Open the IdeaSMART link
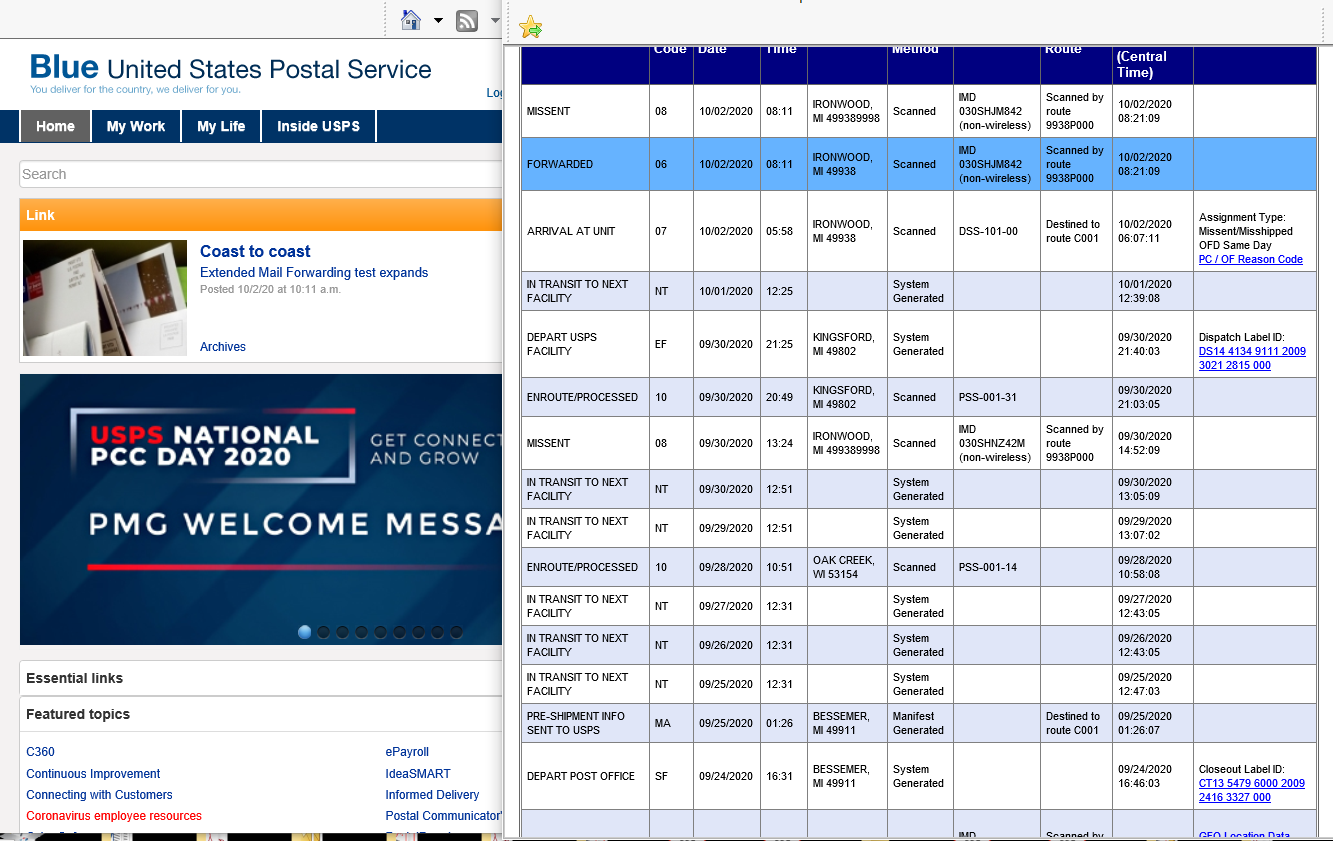Viewport: 1333px width, 841px height. 418,774
